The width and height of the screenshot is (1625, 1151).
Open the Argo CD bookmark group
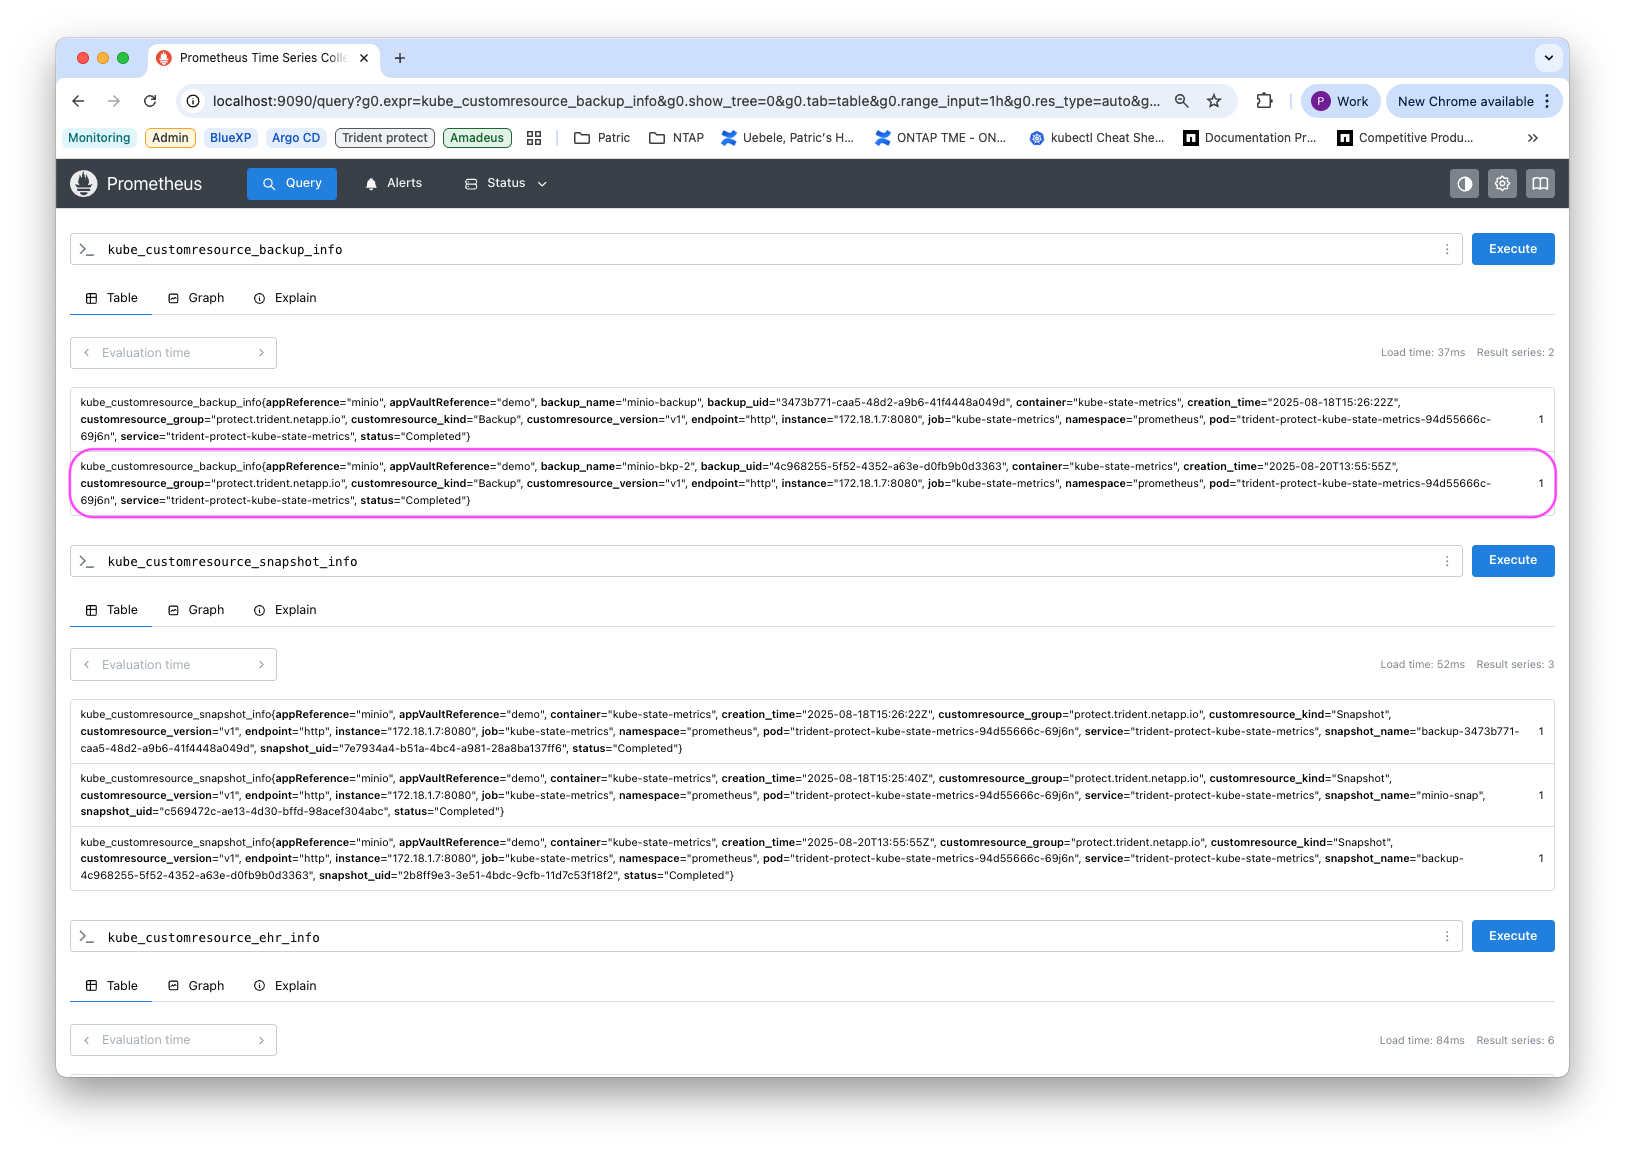296,138
